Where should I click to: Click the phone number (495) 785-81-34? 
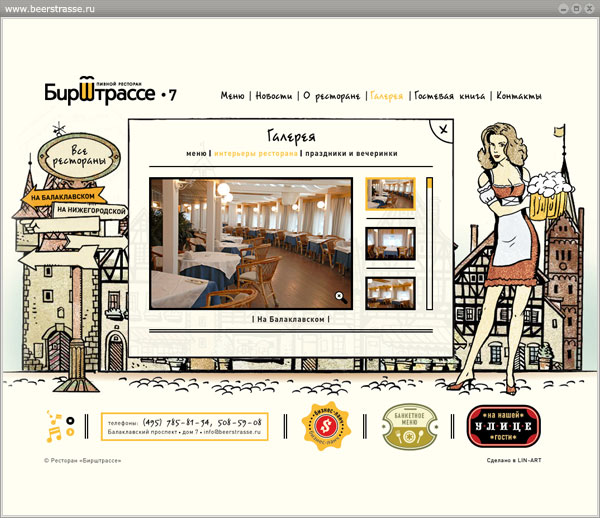176,422
